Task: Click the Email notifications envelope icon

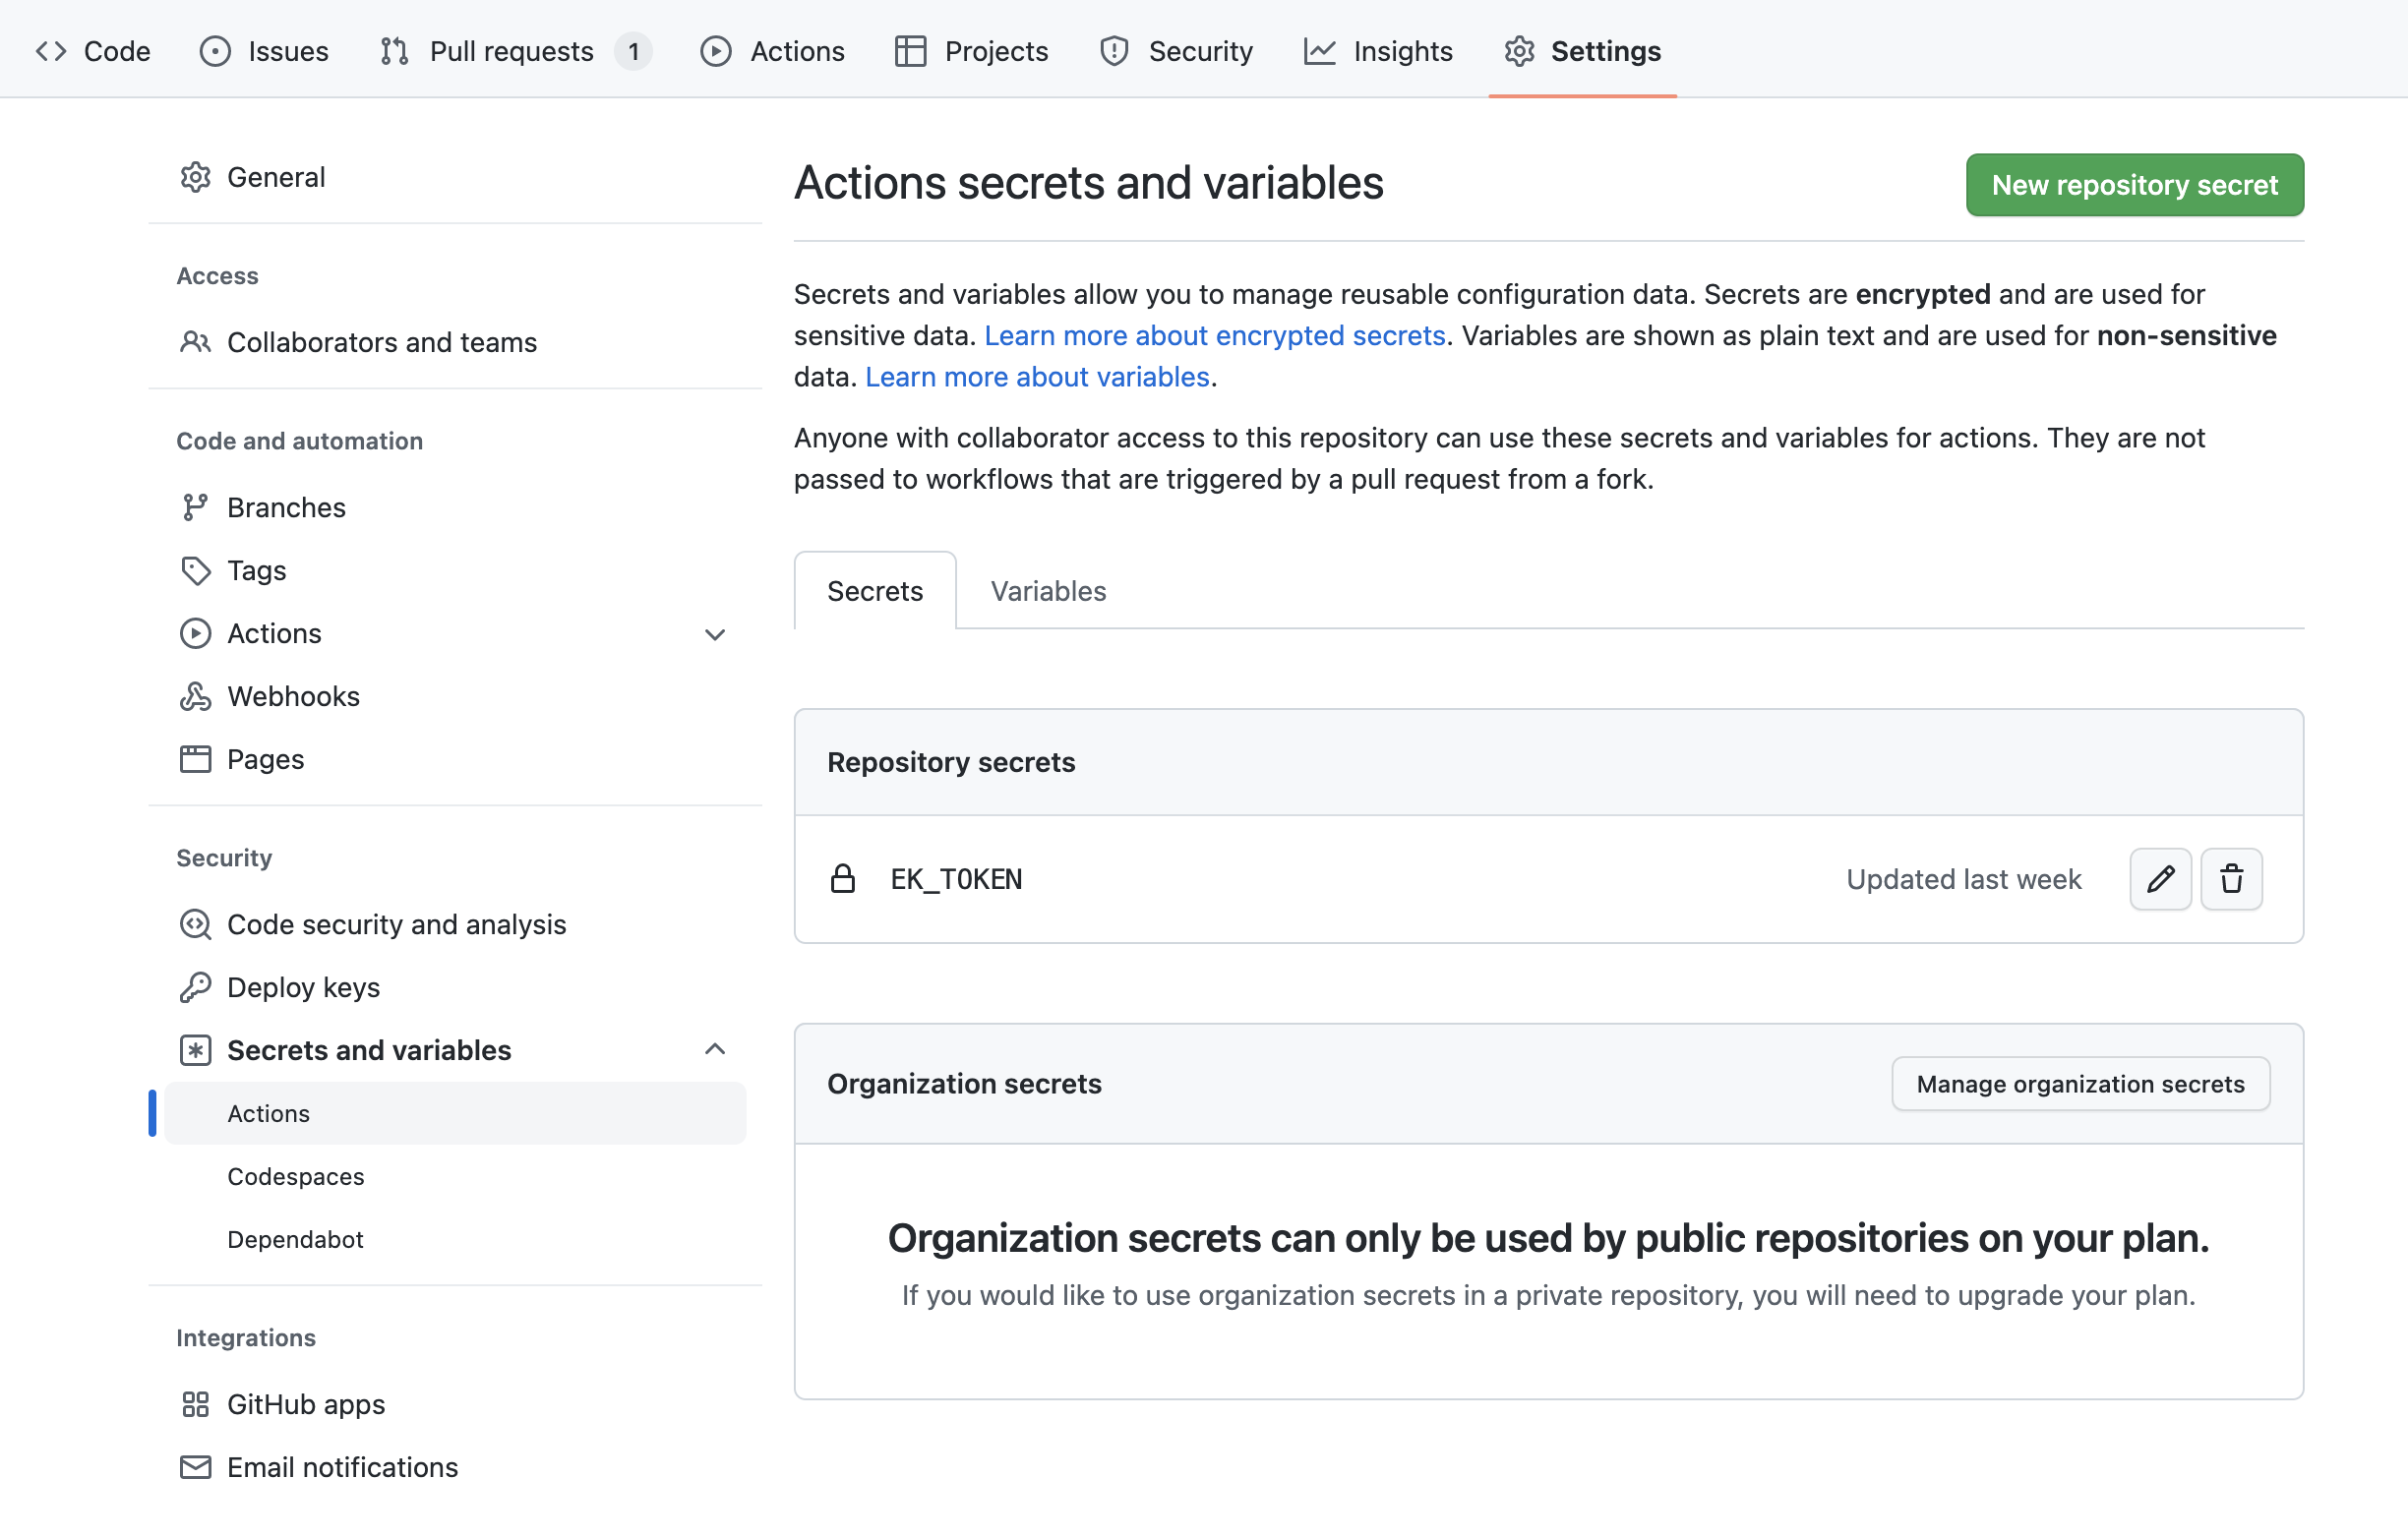Action: 195,1467
